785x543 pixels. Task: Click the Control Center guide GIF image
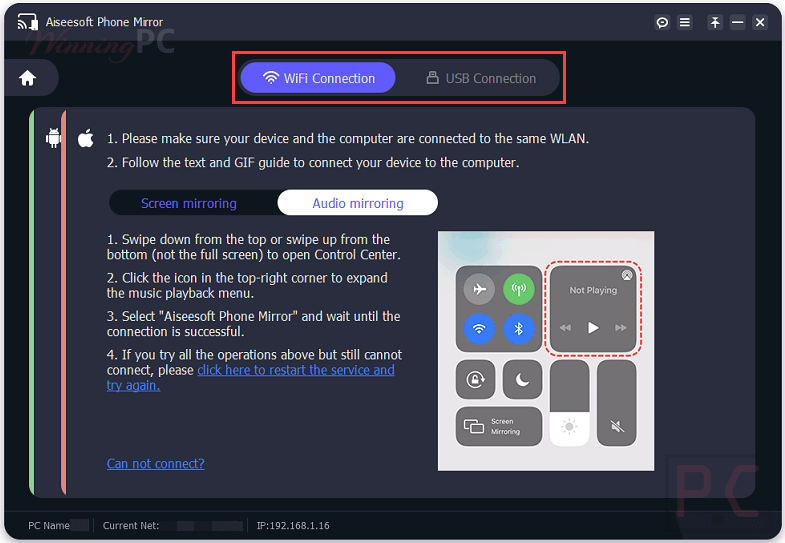tap(546, 351)
